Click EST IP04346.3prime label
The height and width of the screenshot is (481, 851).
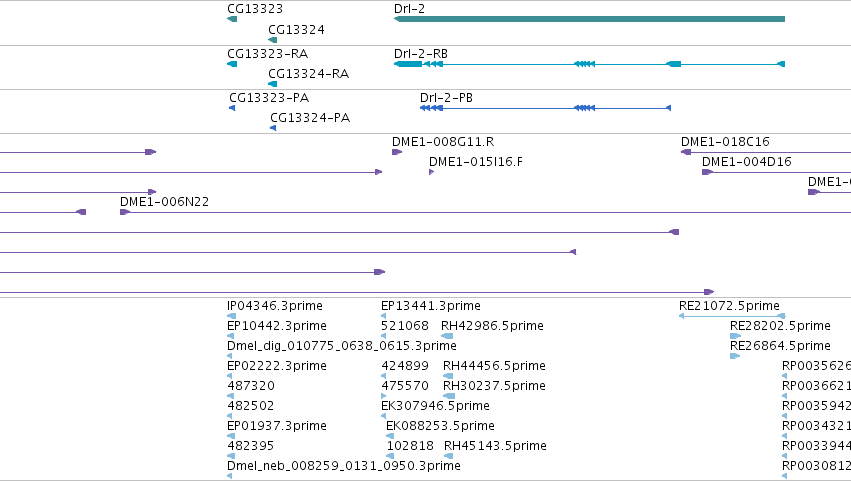(x=275, y=306)
